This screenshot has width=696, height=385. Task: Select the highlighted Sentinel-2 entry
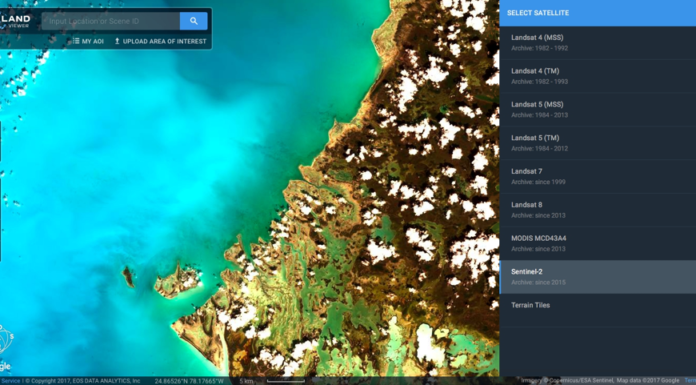pyautogui.click(x=597, y=277)
